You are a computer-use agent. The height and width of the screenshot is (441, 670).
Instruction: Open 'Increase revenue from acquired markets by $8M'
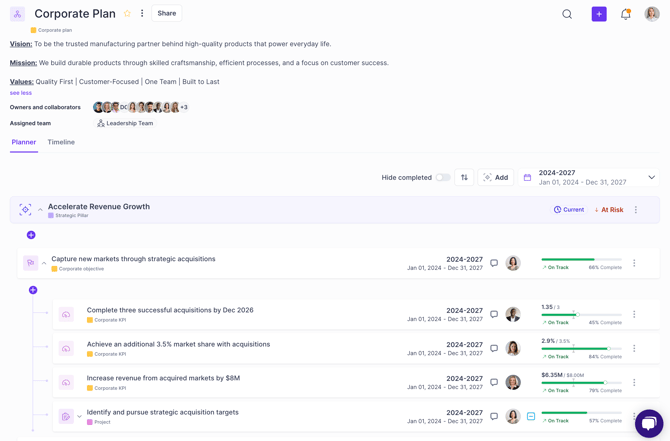click(163, 378)
